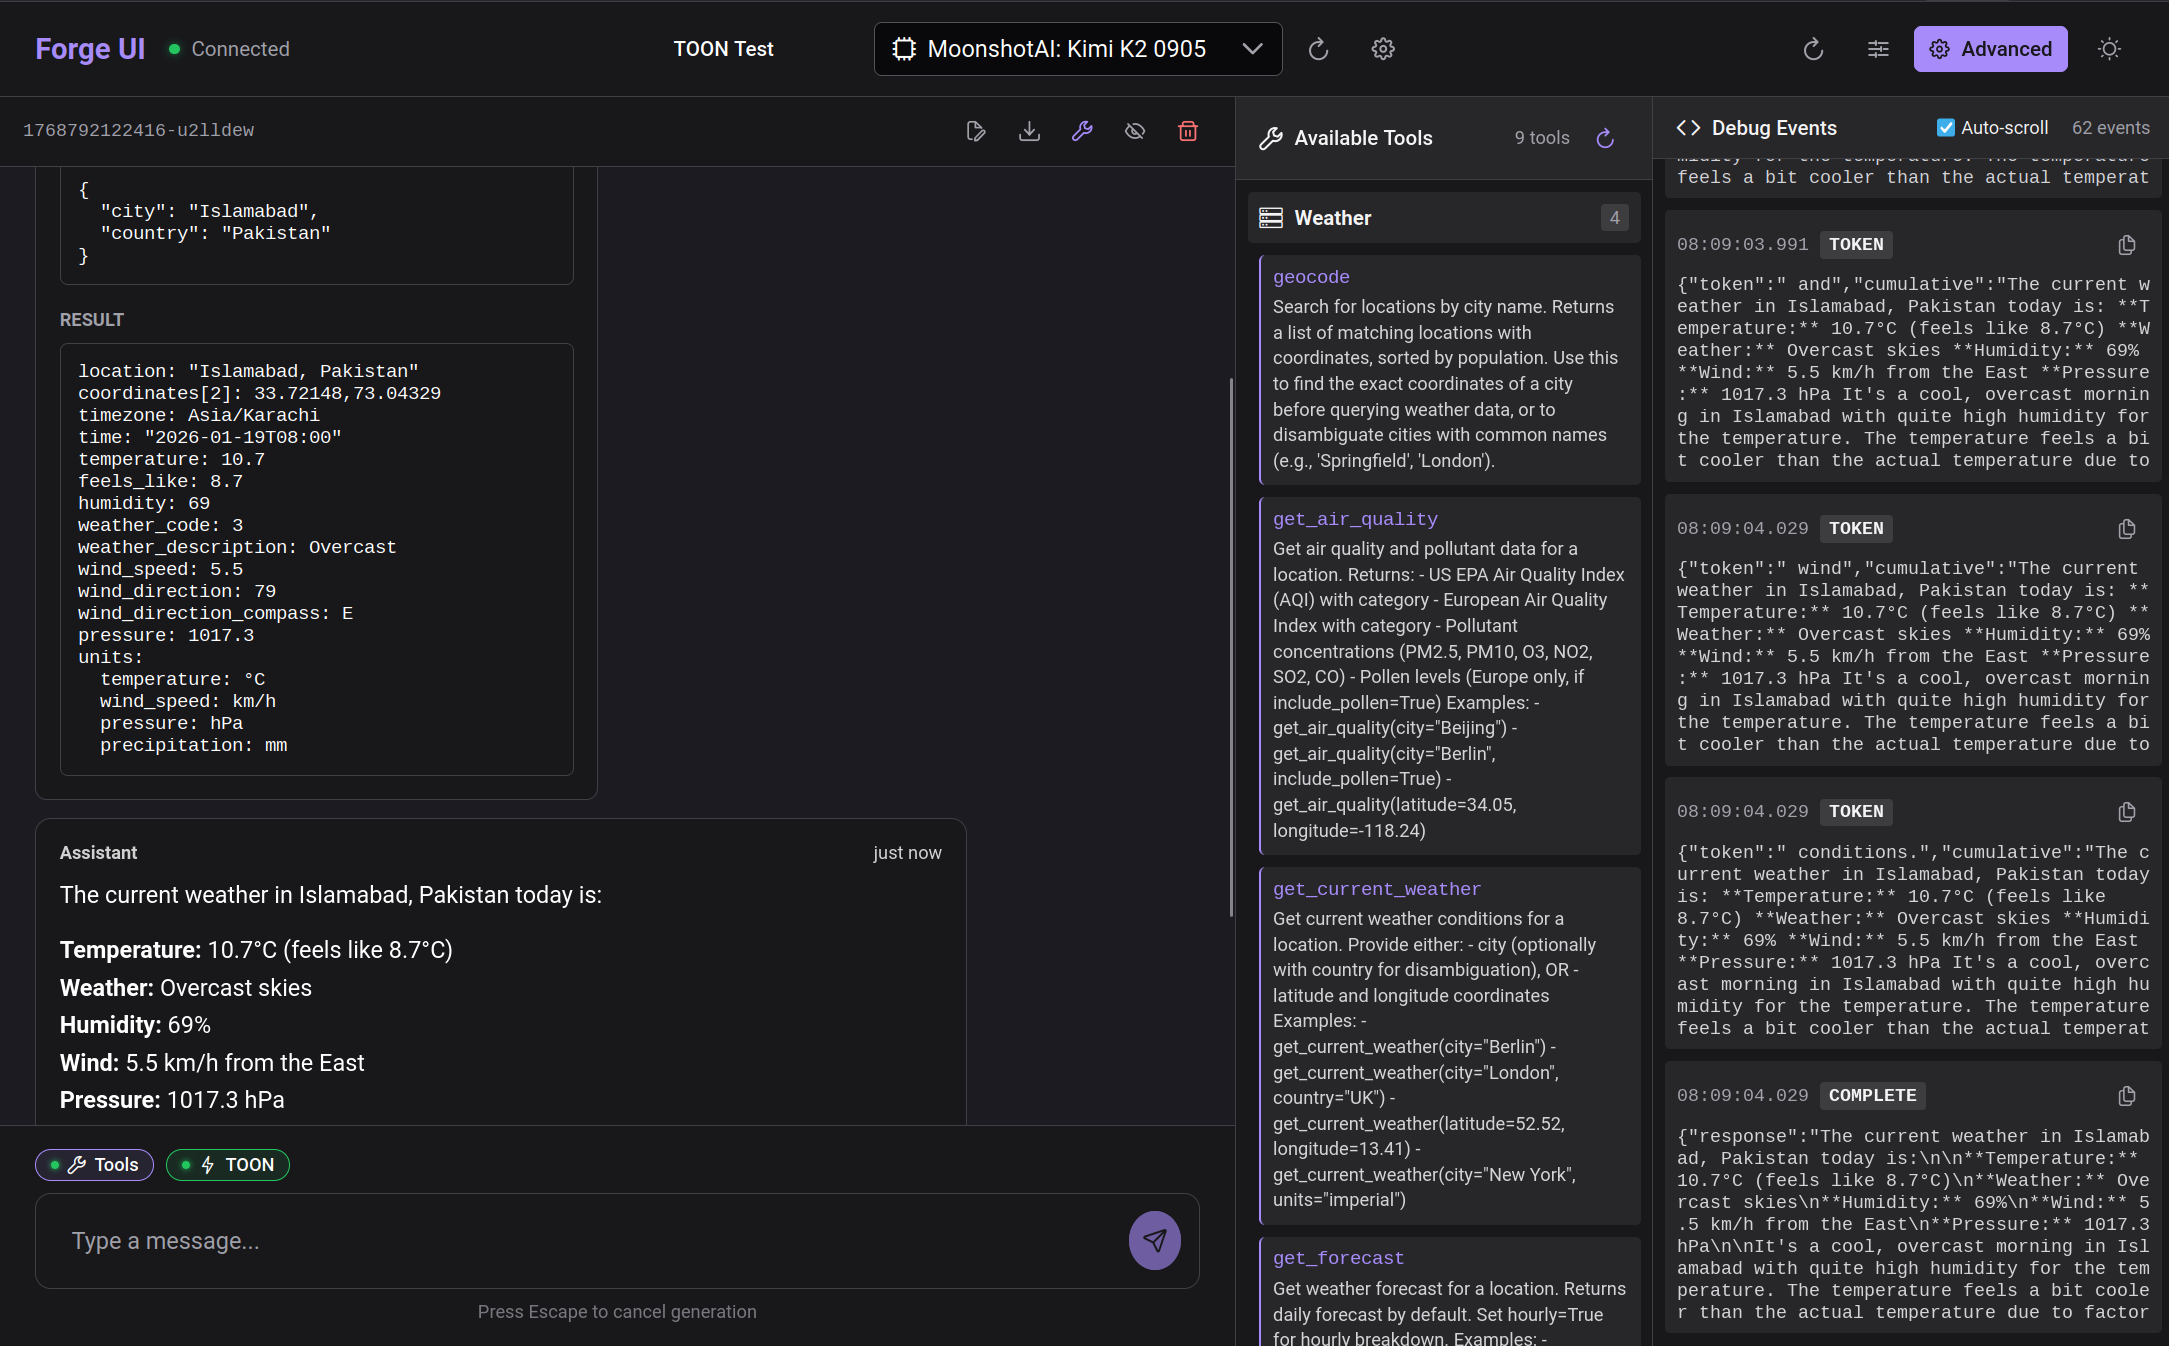Expand the geocode tool card

pyautogui.click(x=1311, y=276)
